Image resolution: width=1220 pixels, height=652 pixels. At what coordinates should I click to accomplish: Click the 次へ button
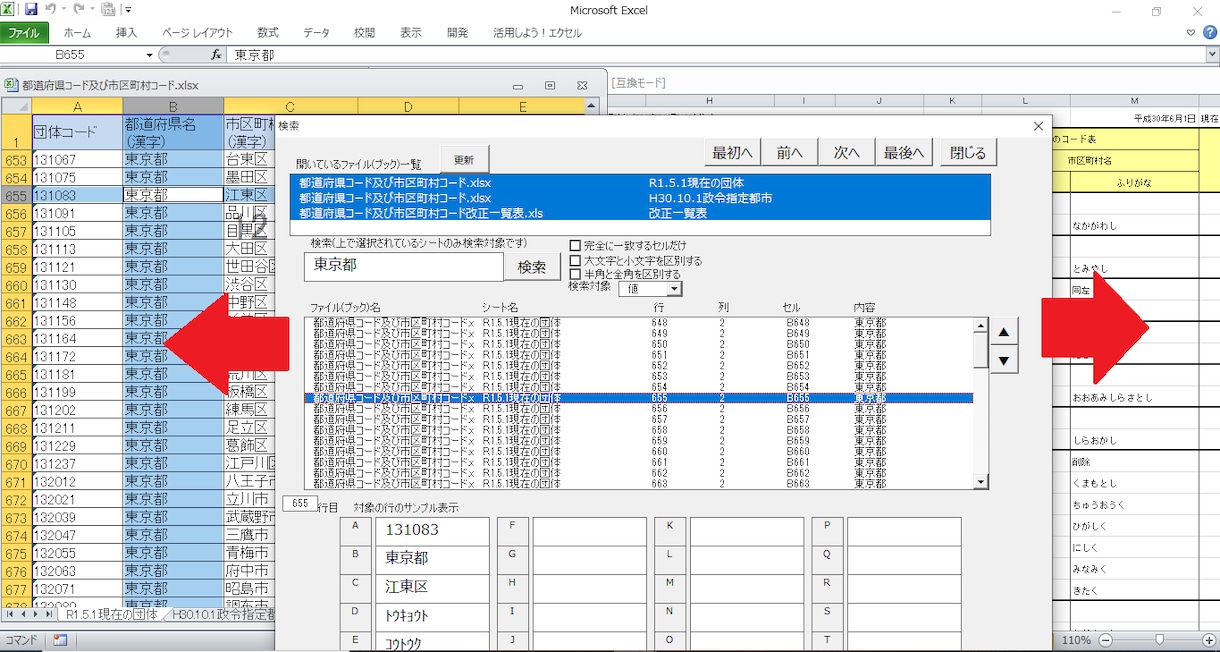(847, 153)
